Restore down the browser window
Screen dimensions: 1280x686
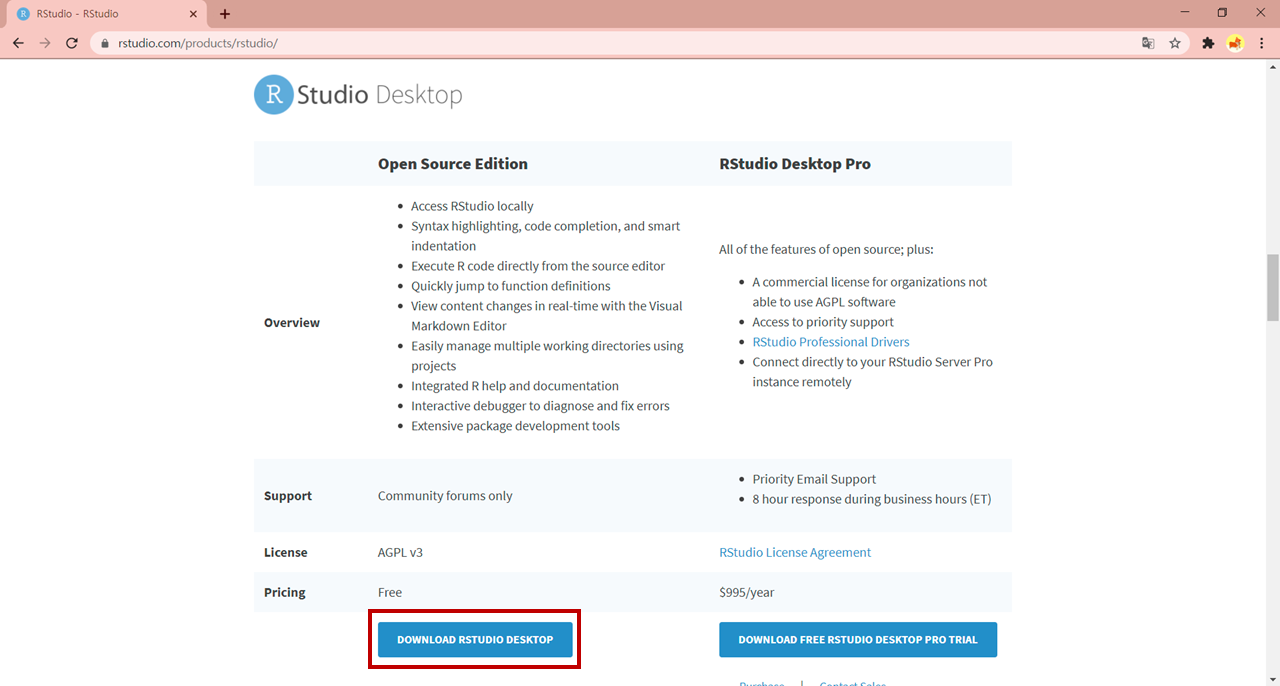tap(1221, 13)
